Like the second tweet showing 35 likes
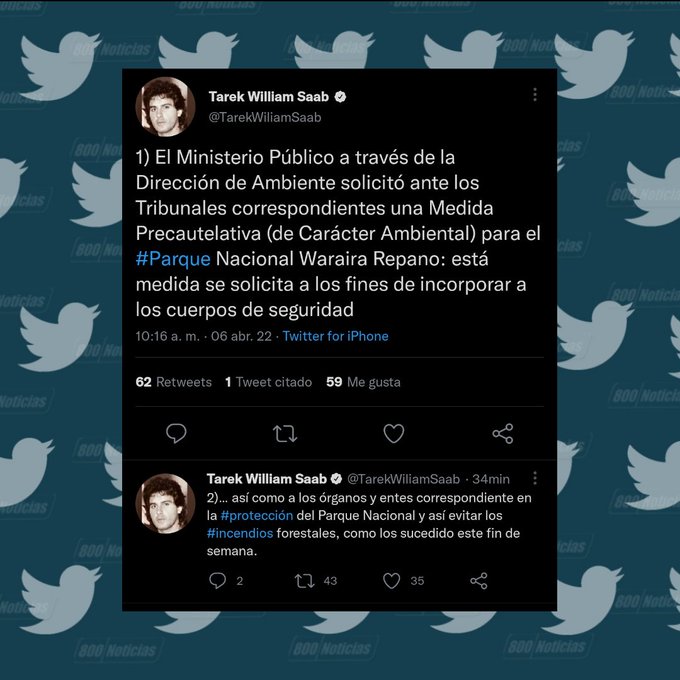Viewport: 680px width, 680px height. pos(392,581)
